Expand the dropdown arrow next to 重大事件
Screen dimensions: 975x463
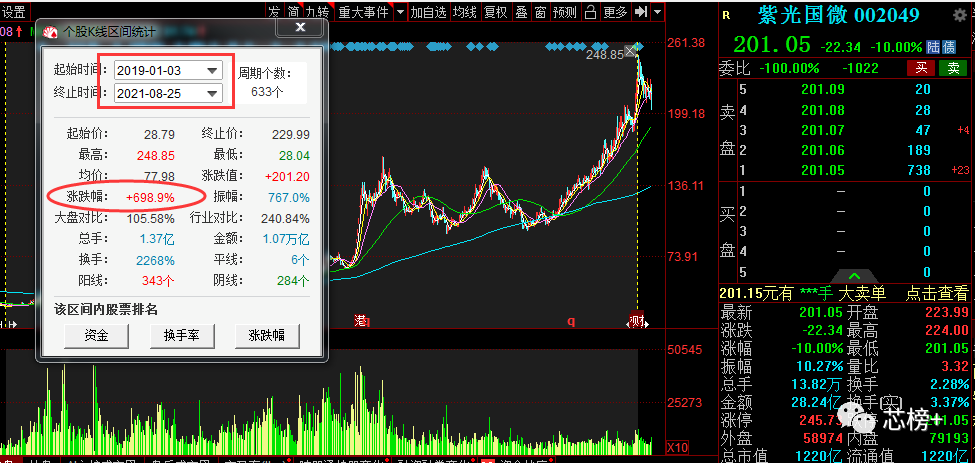point(400,11)
